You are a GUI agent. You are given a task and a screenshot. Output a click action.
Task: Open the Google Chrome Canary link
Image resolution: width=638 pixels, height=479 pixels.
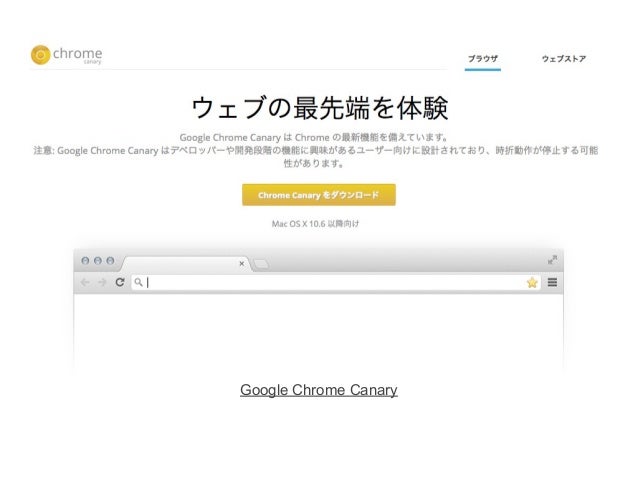point(319,390)
